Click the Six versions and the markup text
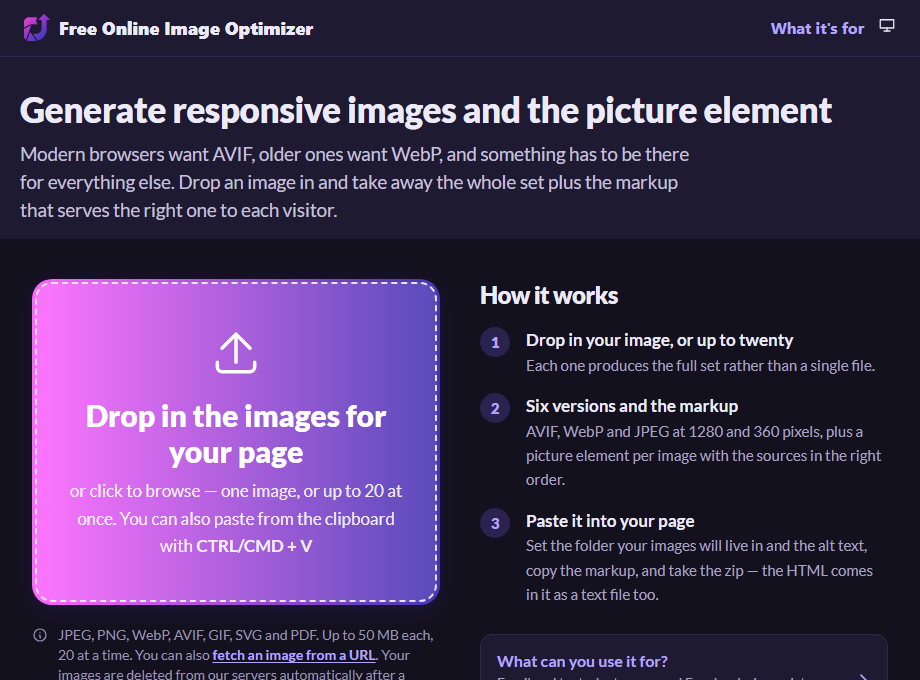The height and width of the screenshot is (680, 920). (x=631, y=406)
